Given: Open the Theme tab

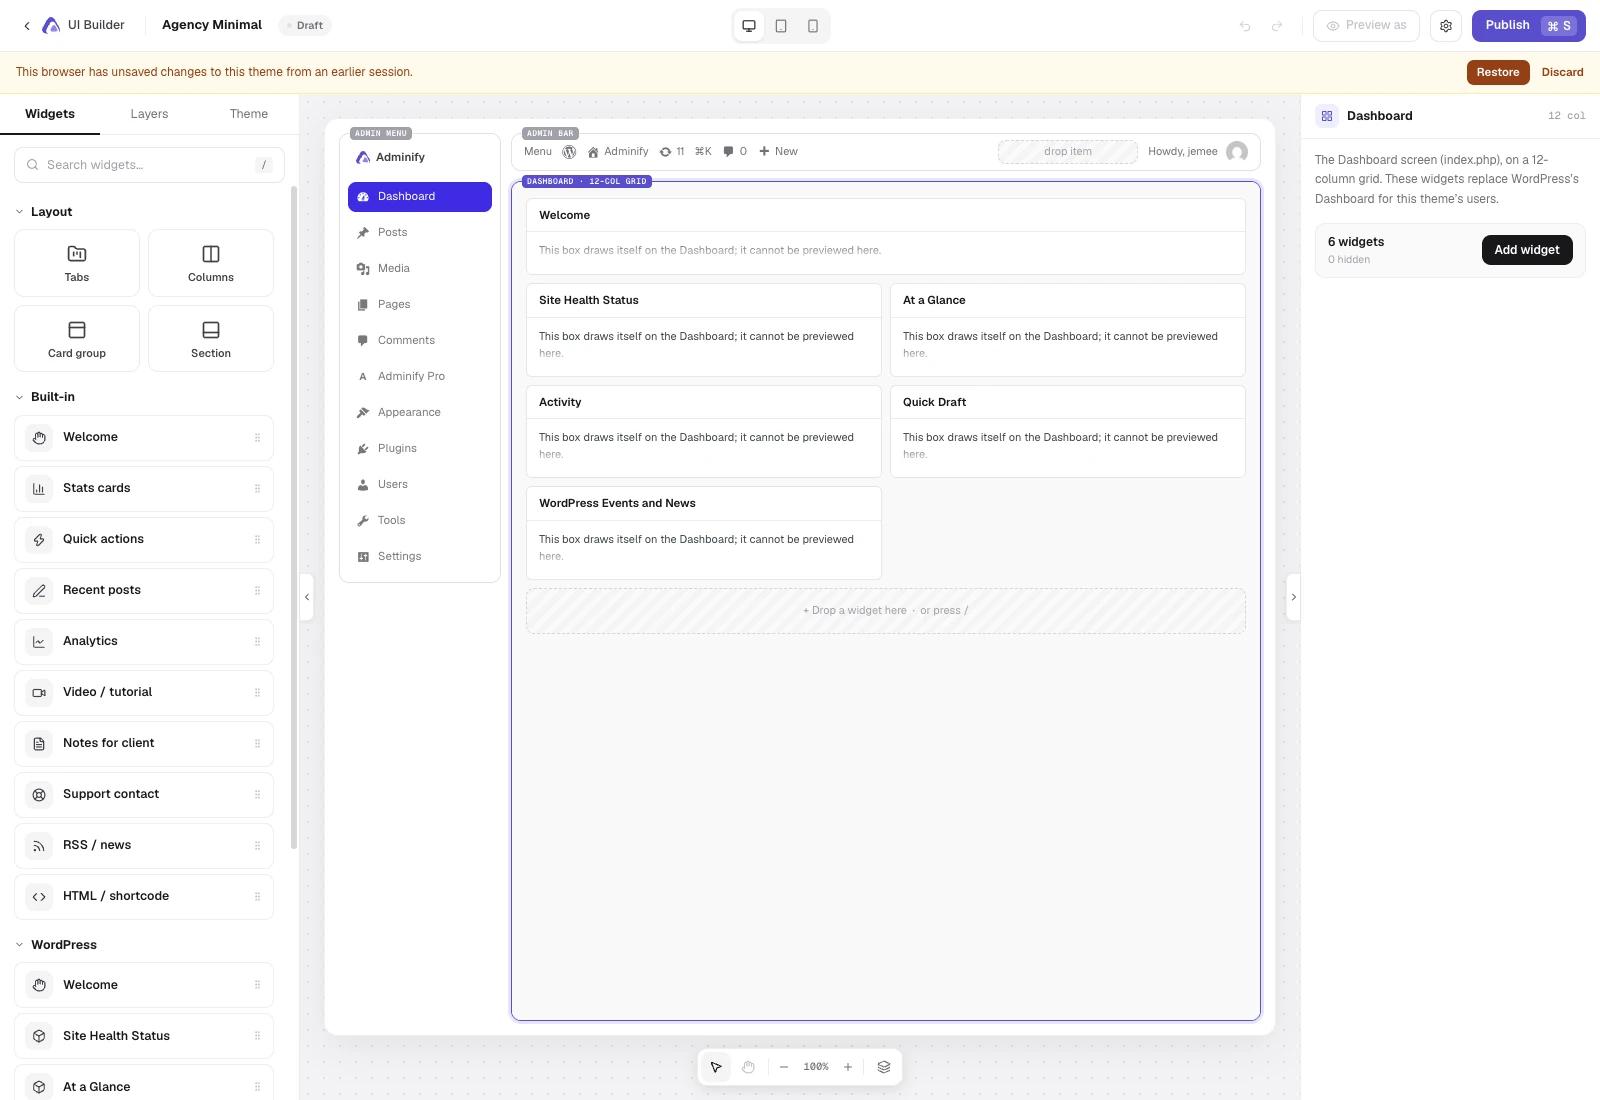Looking at the screenshot, I should 248,114.
